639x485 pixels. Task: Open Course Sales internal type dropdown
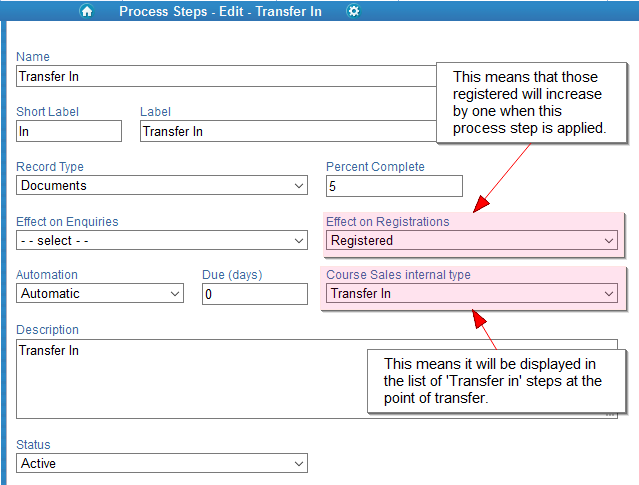tap(472, 293)
